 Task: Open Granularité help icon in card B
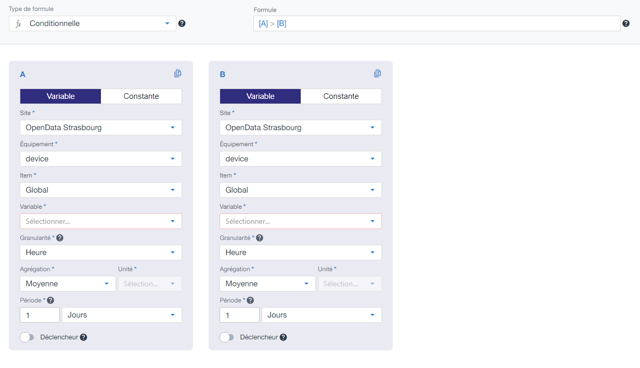click(260, 238)
